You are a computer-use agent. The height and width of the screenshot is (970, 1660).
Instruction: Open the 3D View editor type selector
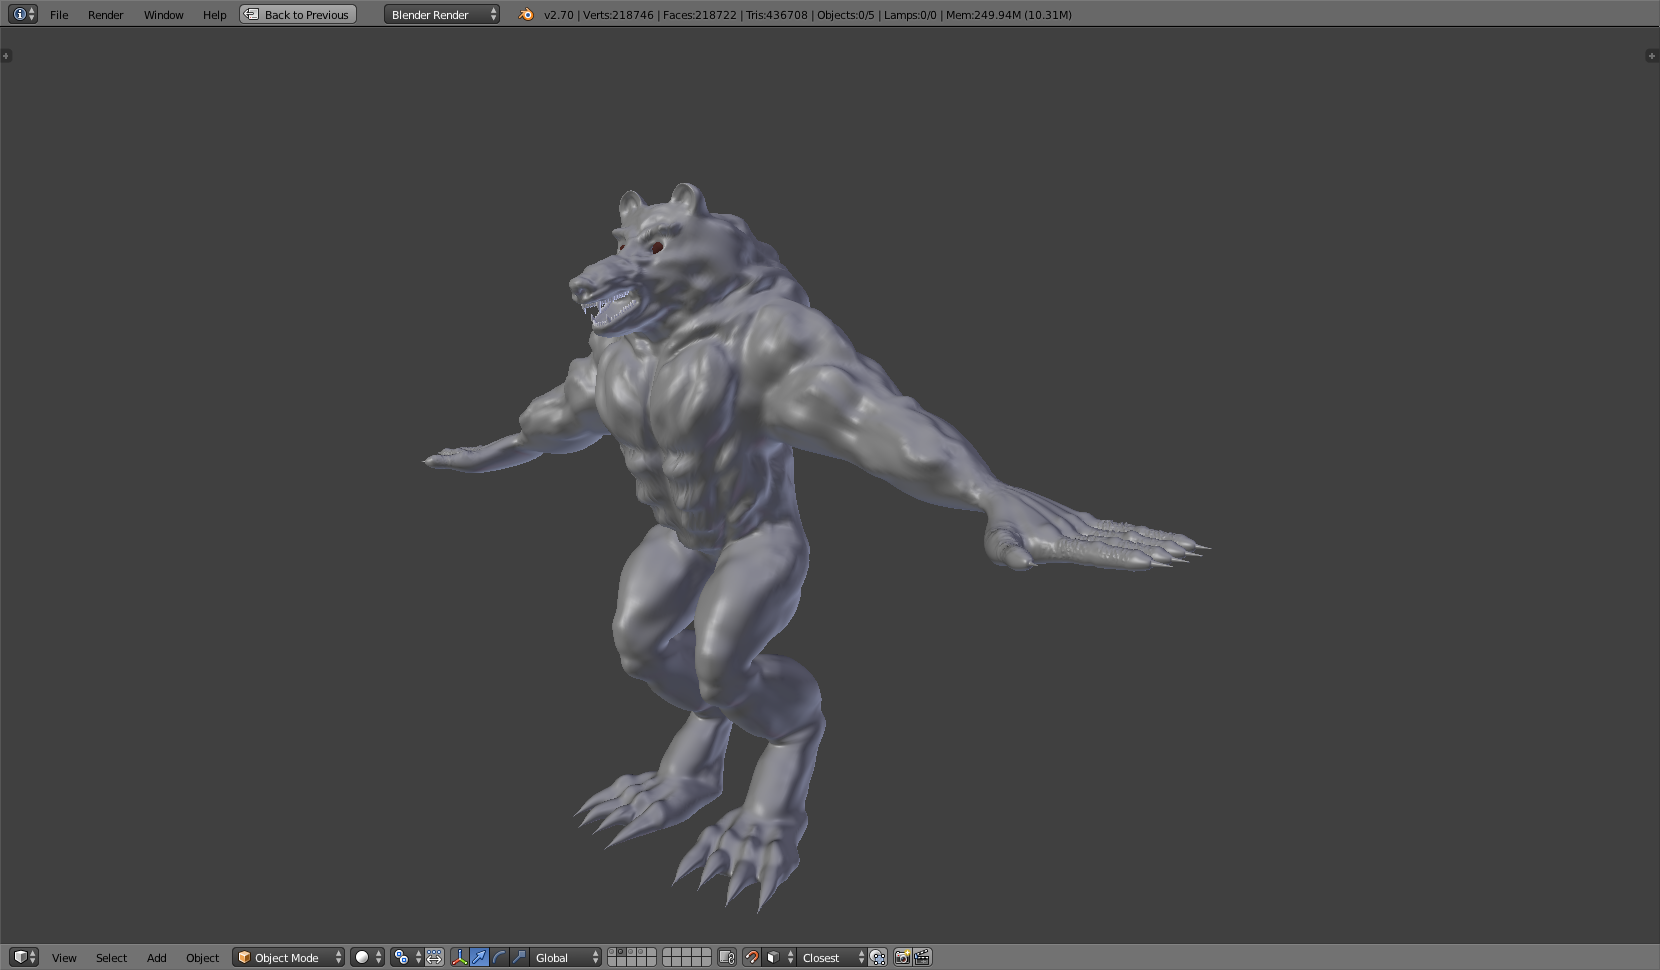pyautogui.click(x=24, y=957)
